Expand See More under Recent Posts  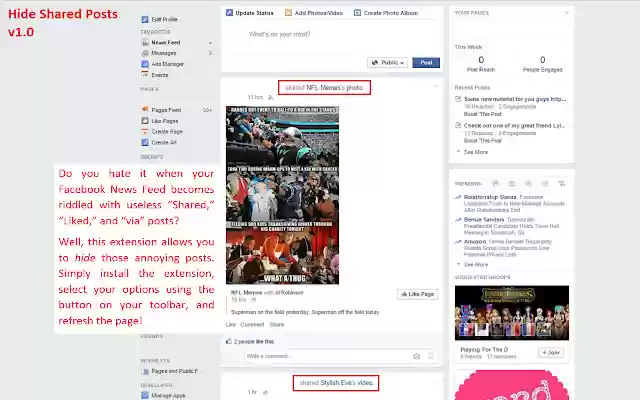point(476,152)
